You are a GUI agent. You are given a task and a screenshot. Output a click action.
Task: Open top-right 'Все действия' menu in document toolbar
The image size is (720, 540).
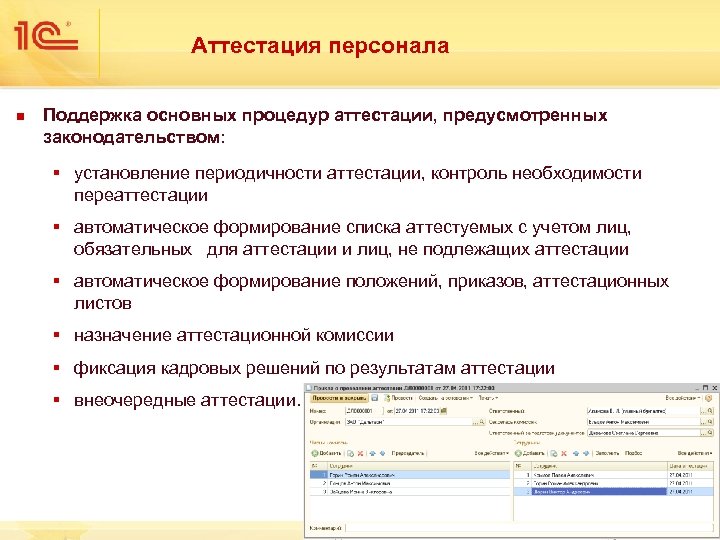[x=683, y=398]
